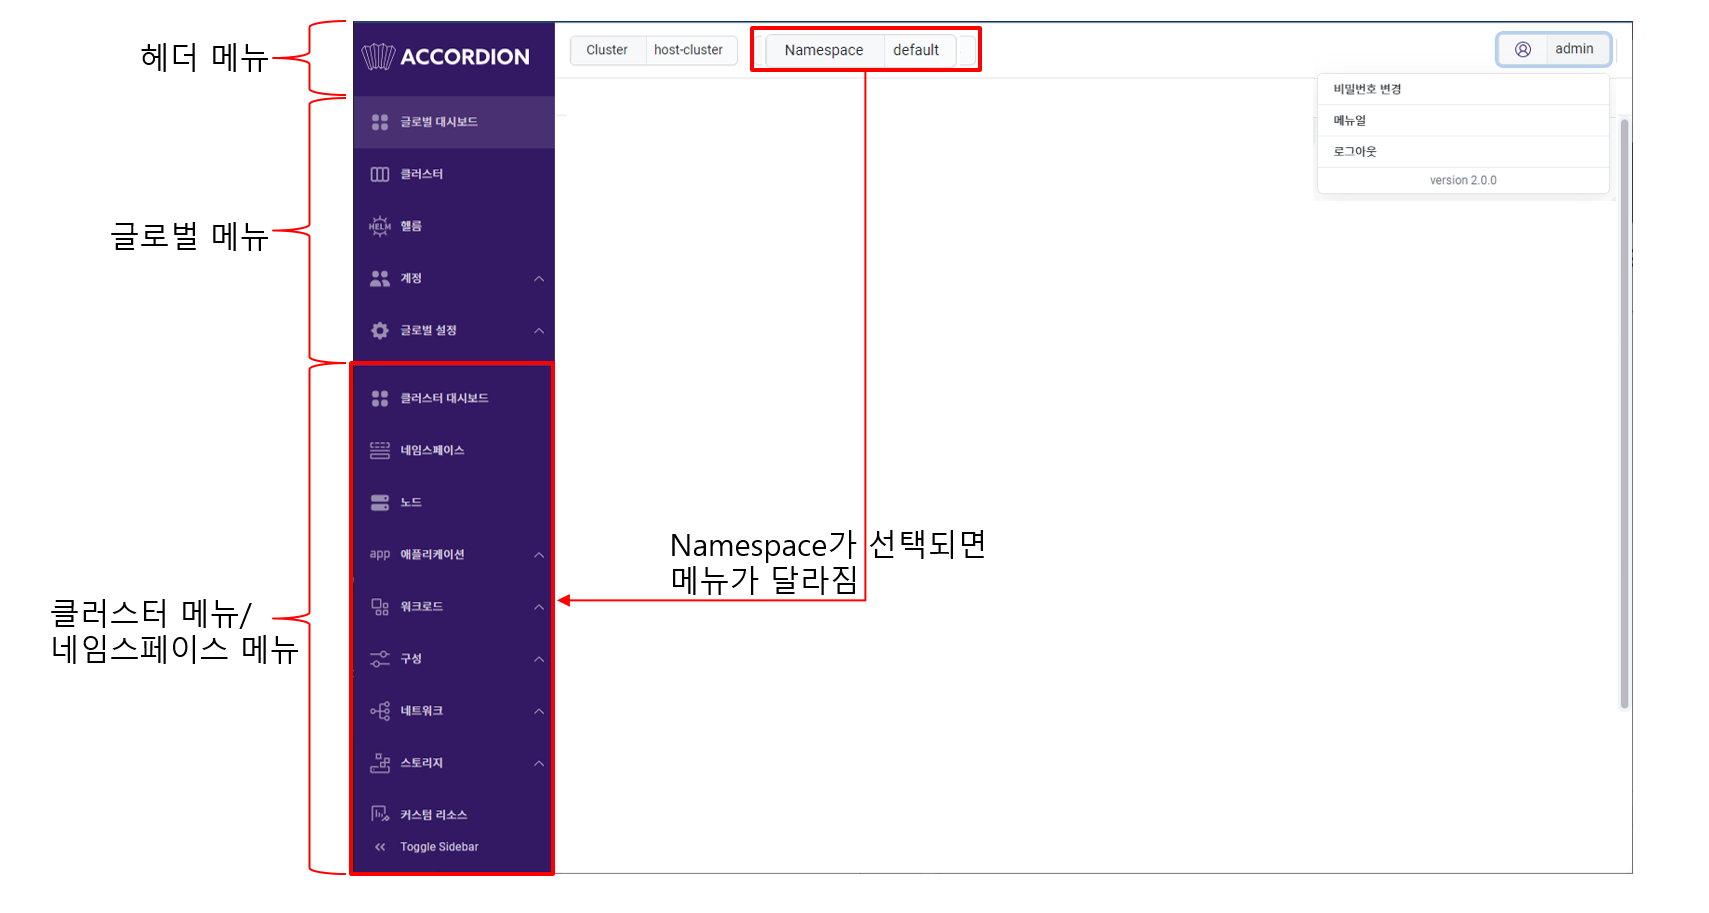The height and width of the screenshot is (913, 1709).
Task: Open the admin user menu
Action: (x=1554, y=49)
